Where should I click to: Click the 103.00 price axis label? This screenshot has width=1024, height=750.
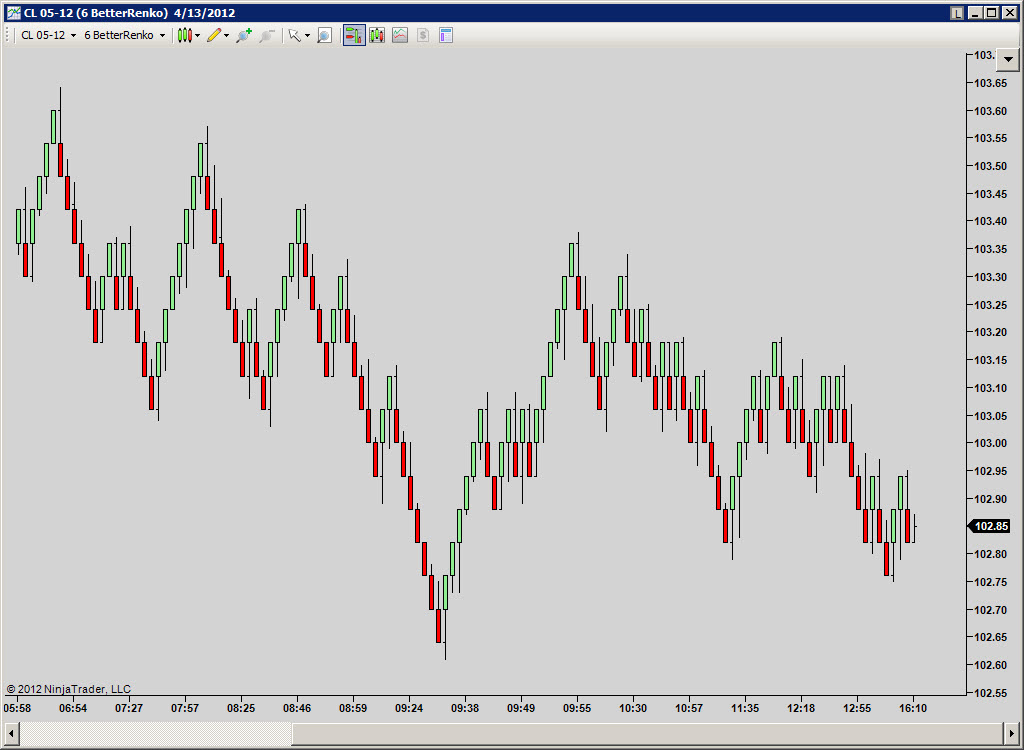click(x=990, y=444)
